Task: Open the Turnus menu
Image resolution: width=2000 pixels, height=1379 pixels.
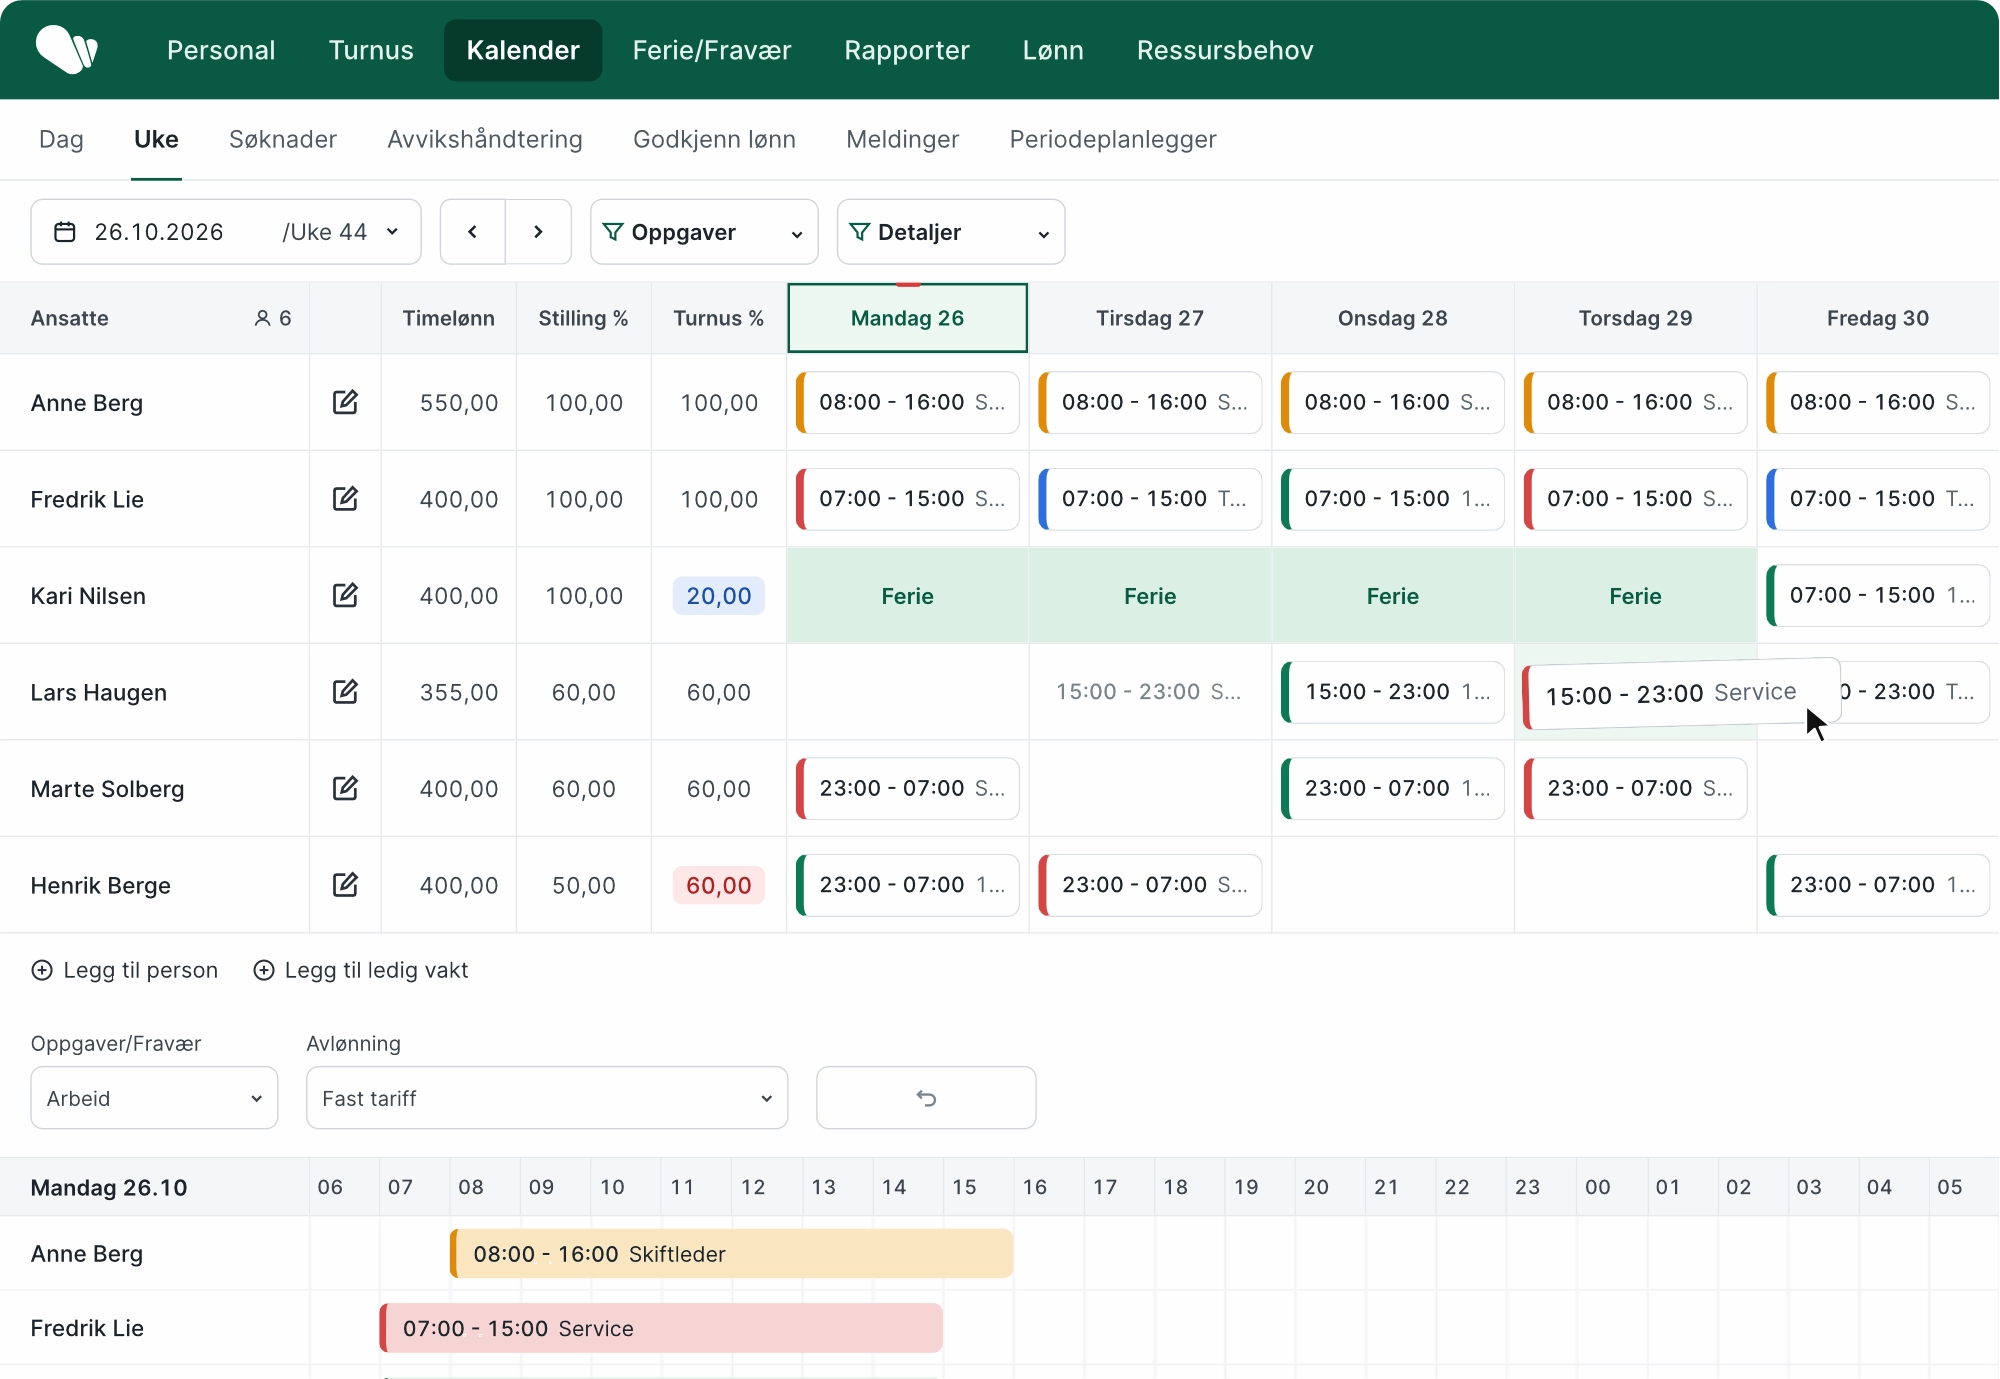Action: pyautogui.click(x=371, y=50)
